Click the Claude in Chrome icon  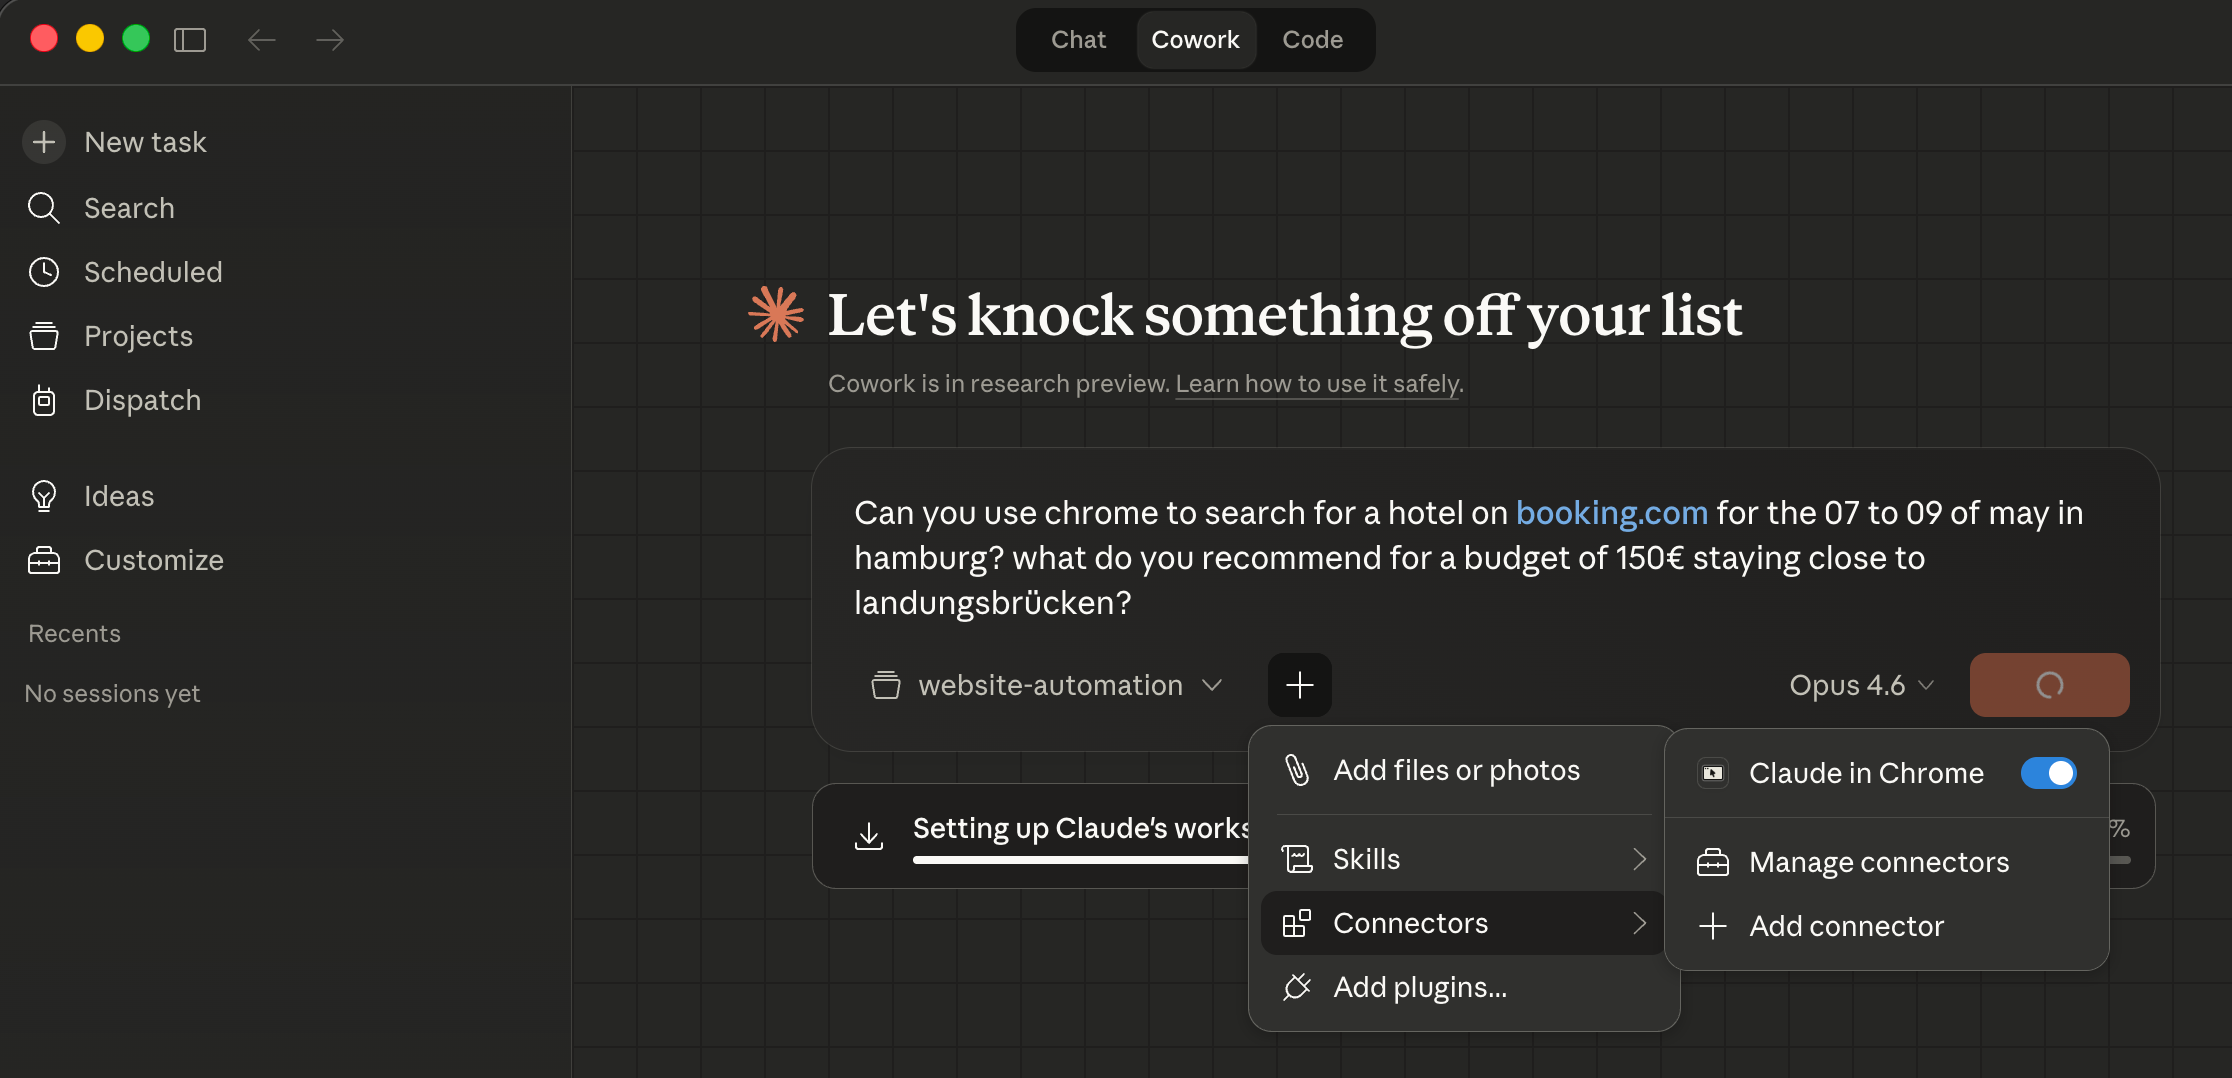[x=1713, y=773]
